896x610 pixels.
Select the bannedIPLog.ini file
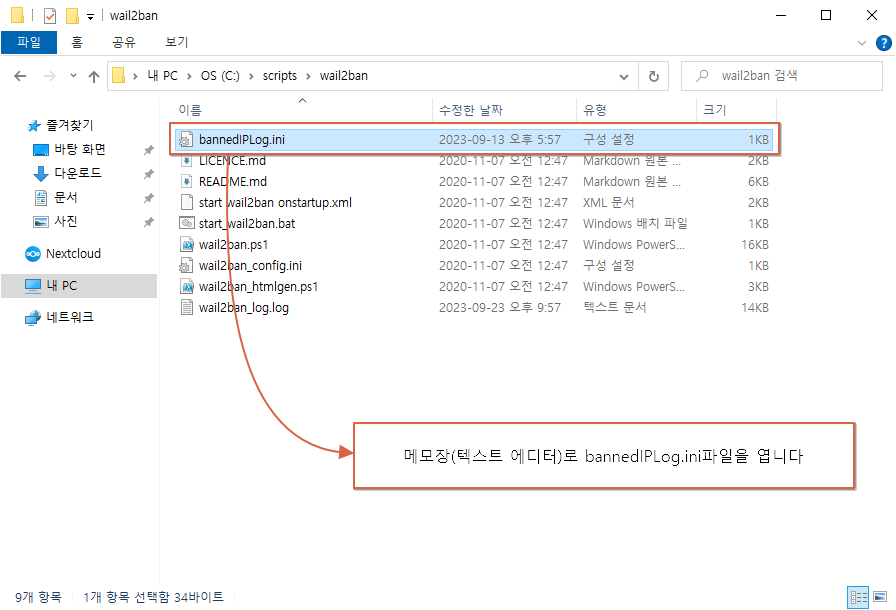coord(474,139)
